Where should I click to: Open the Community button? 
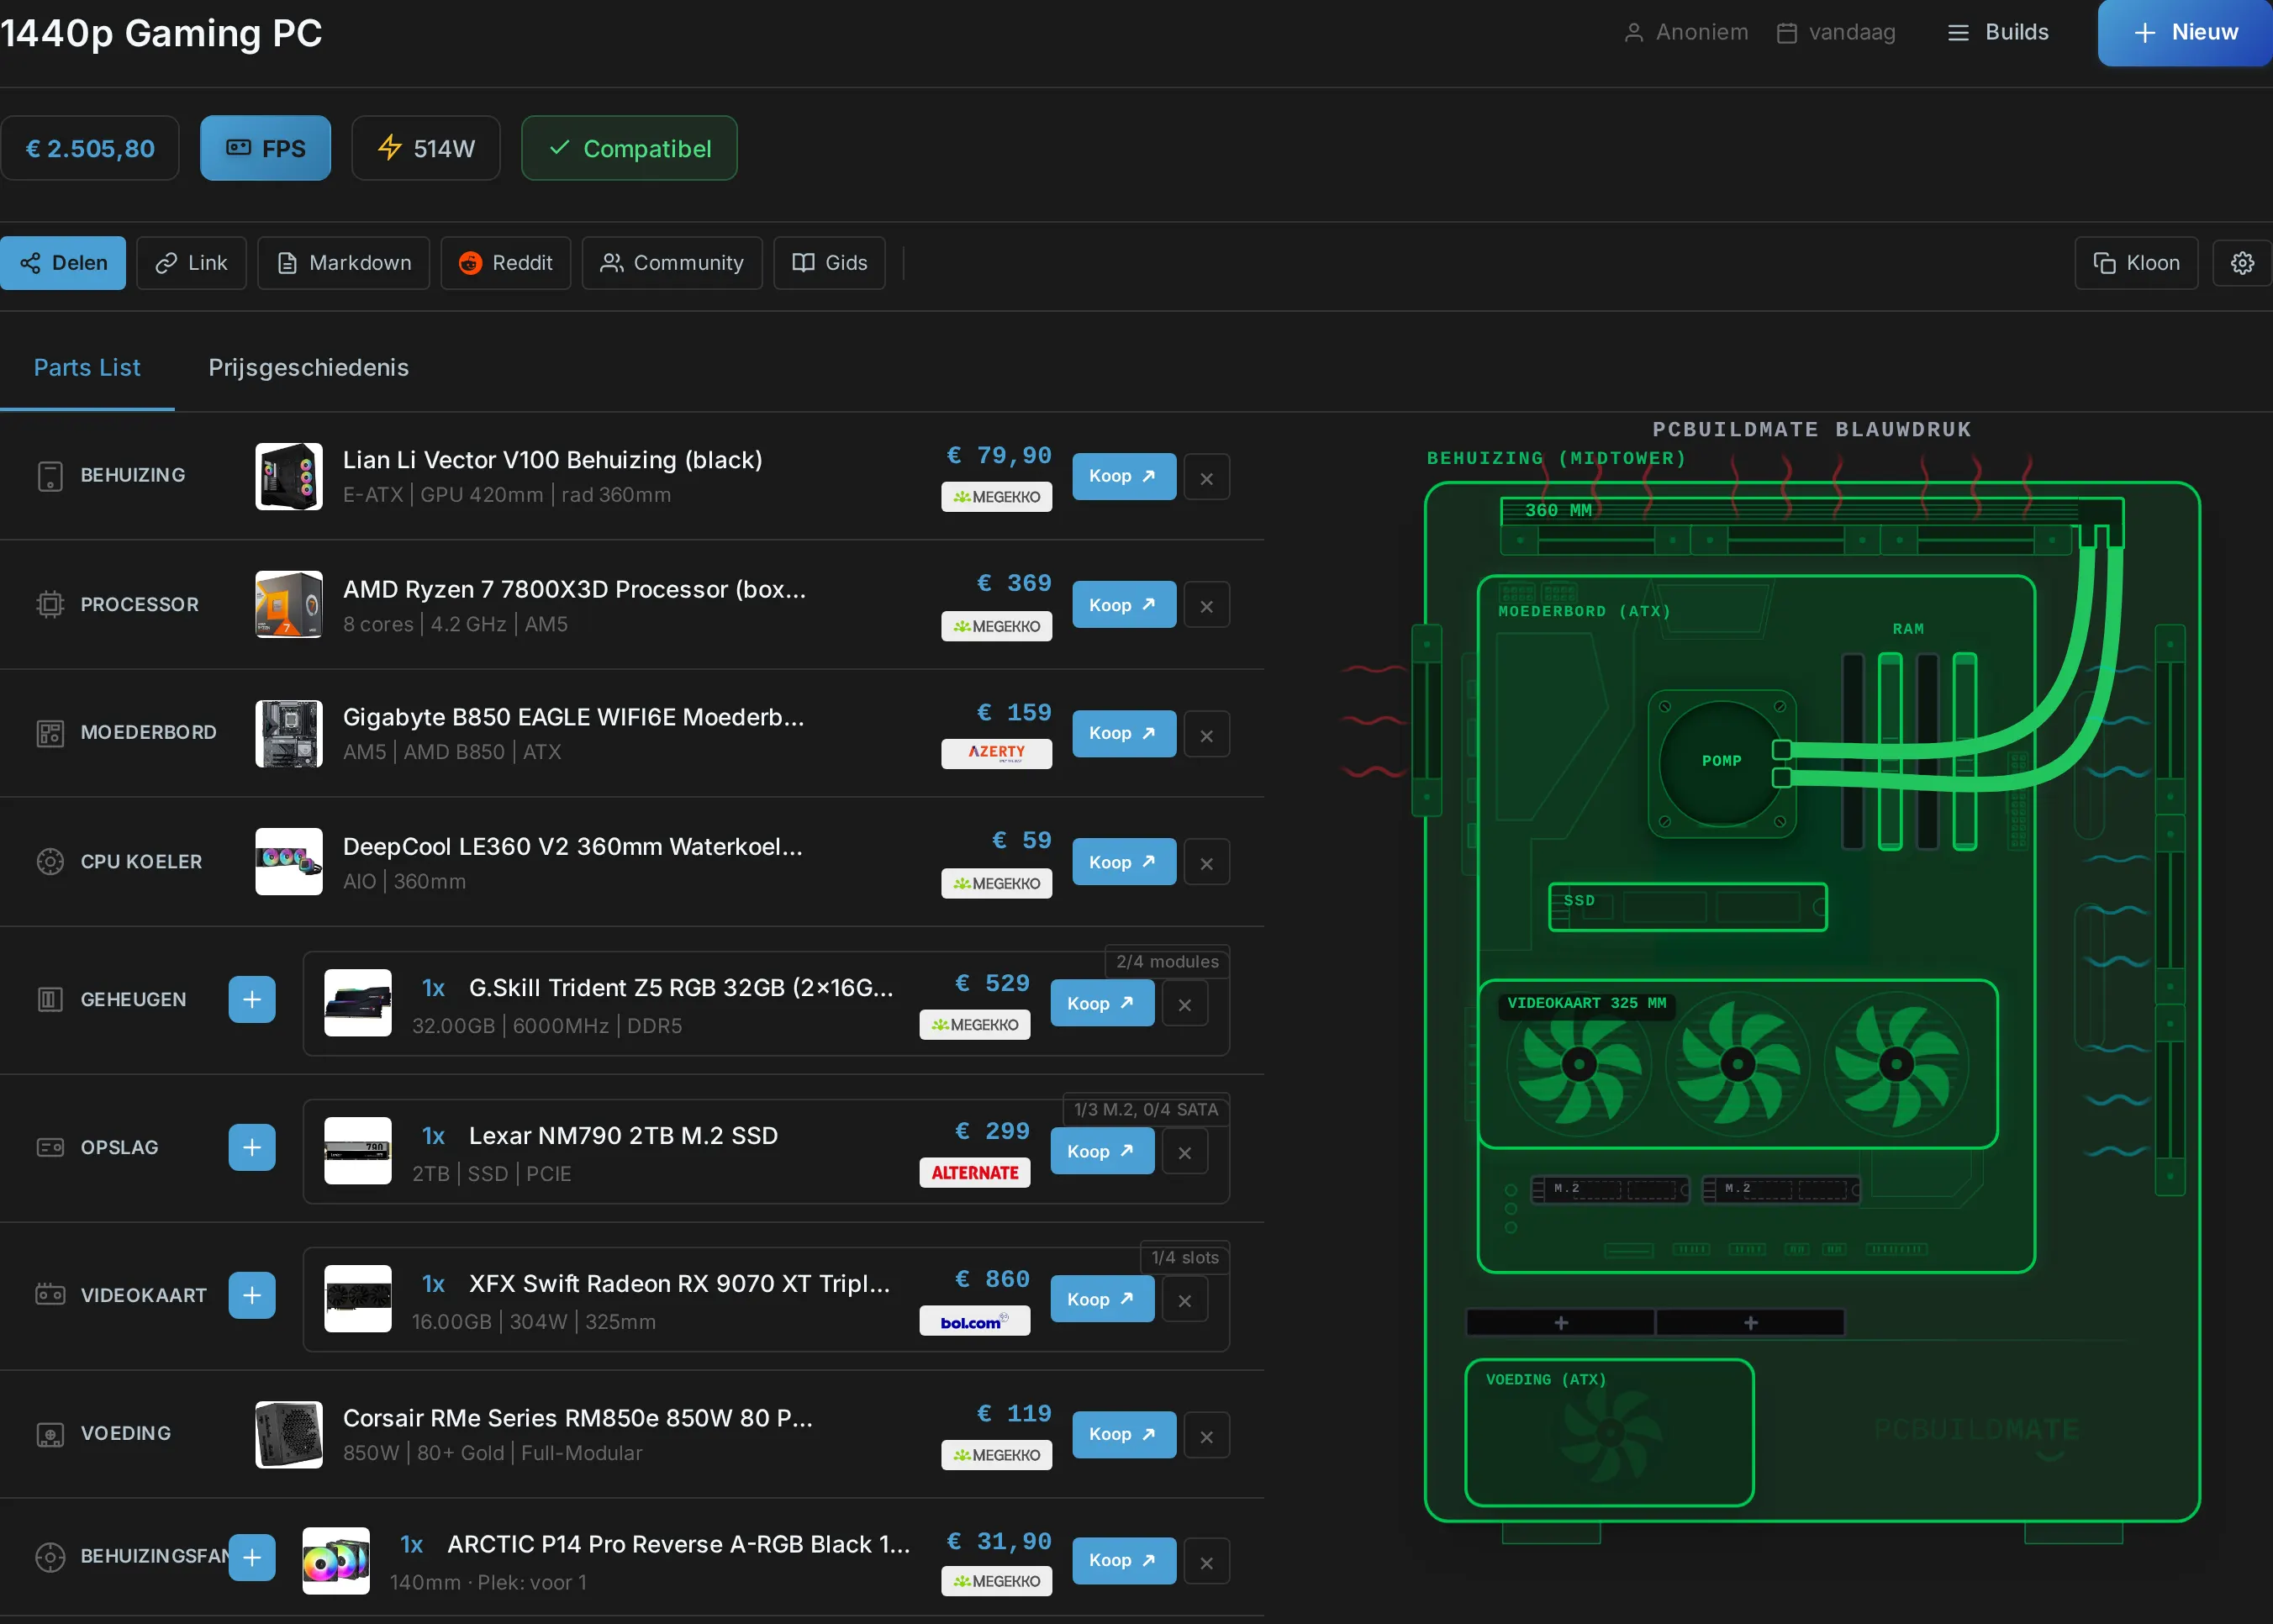672,263
